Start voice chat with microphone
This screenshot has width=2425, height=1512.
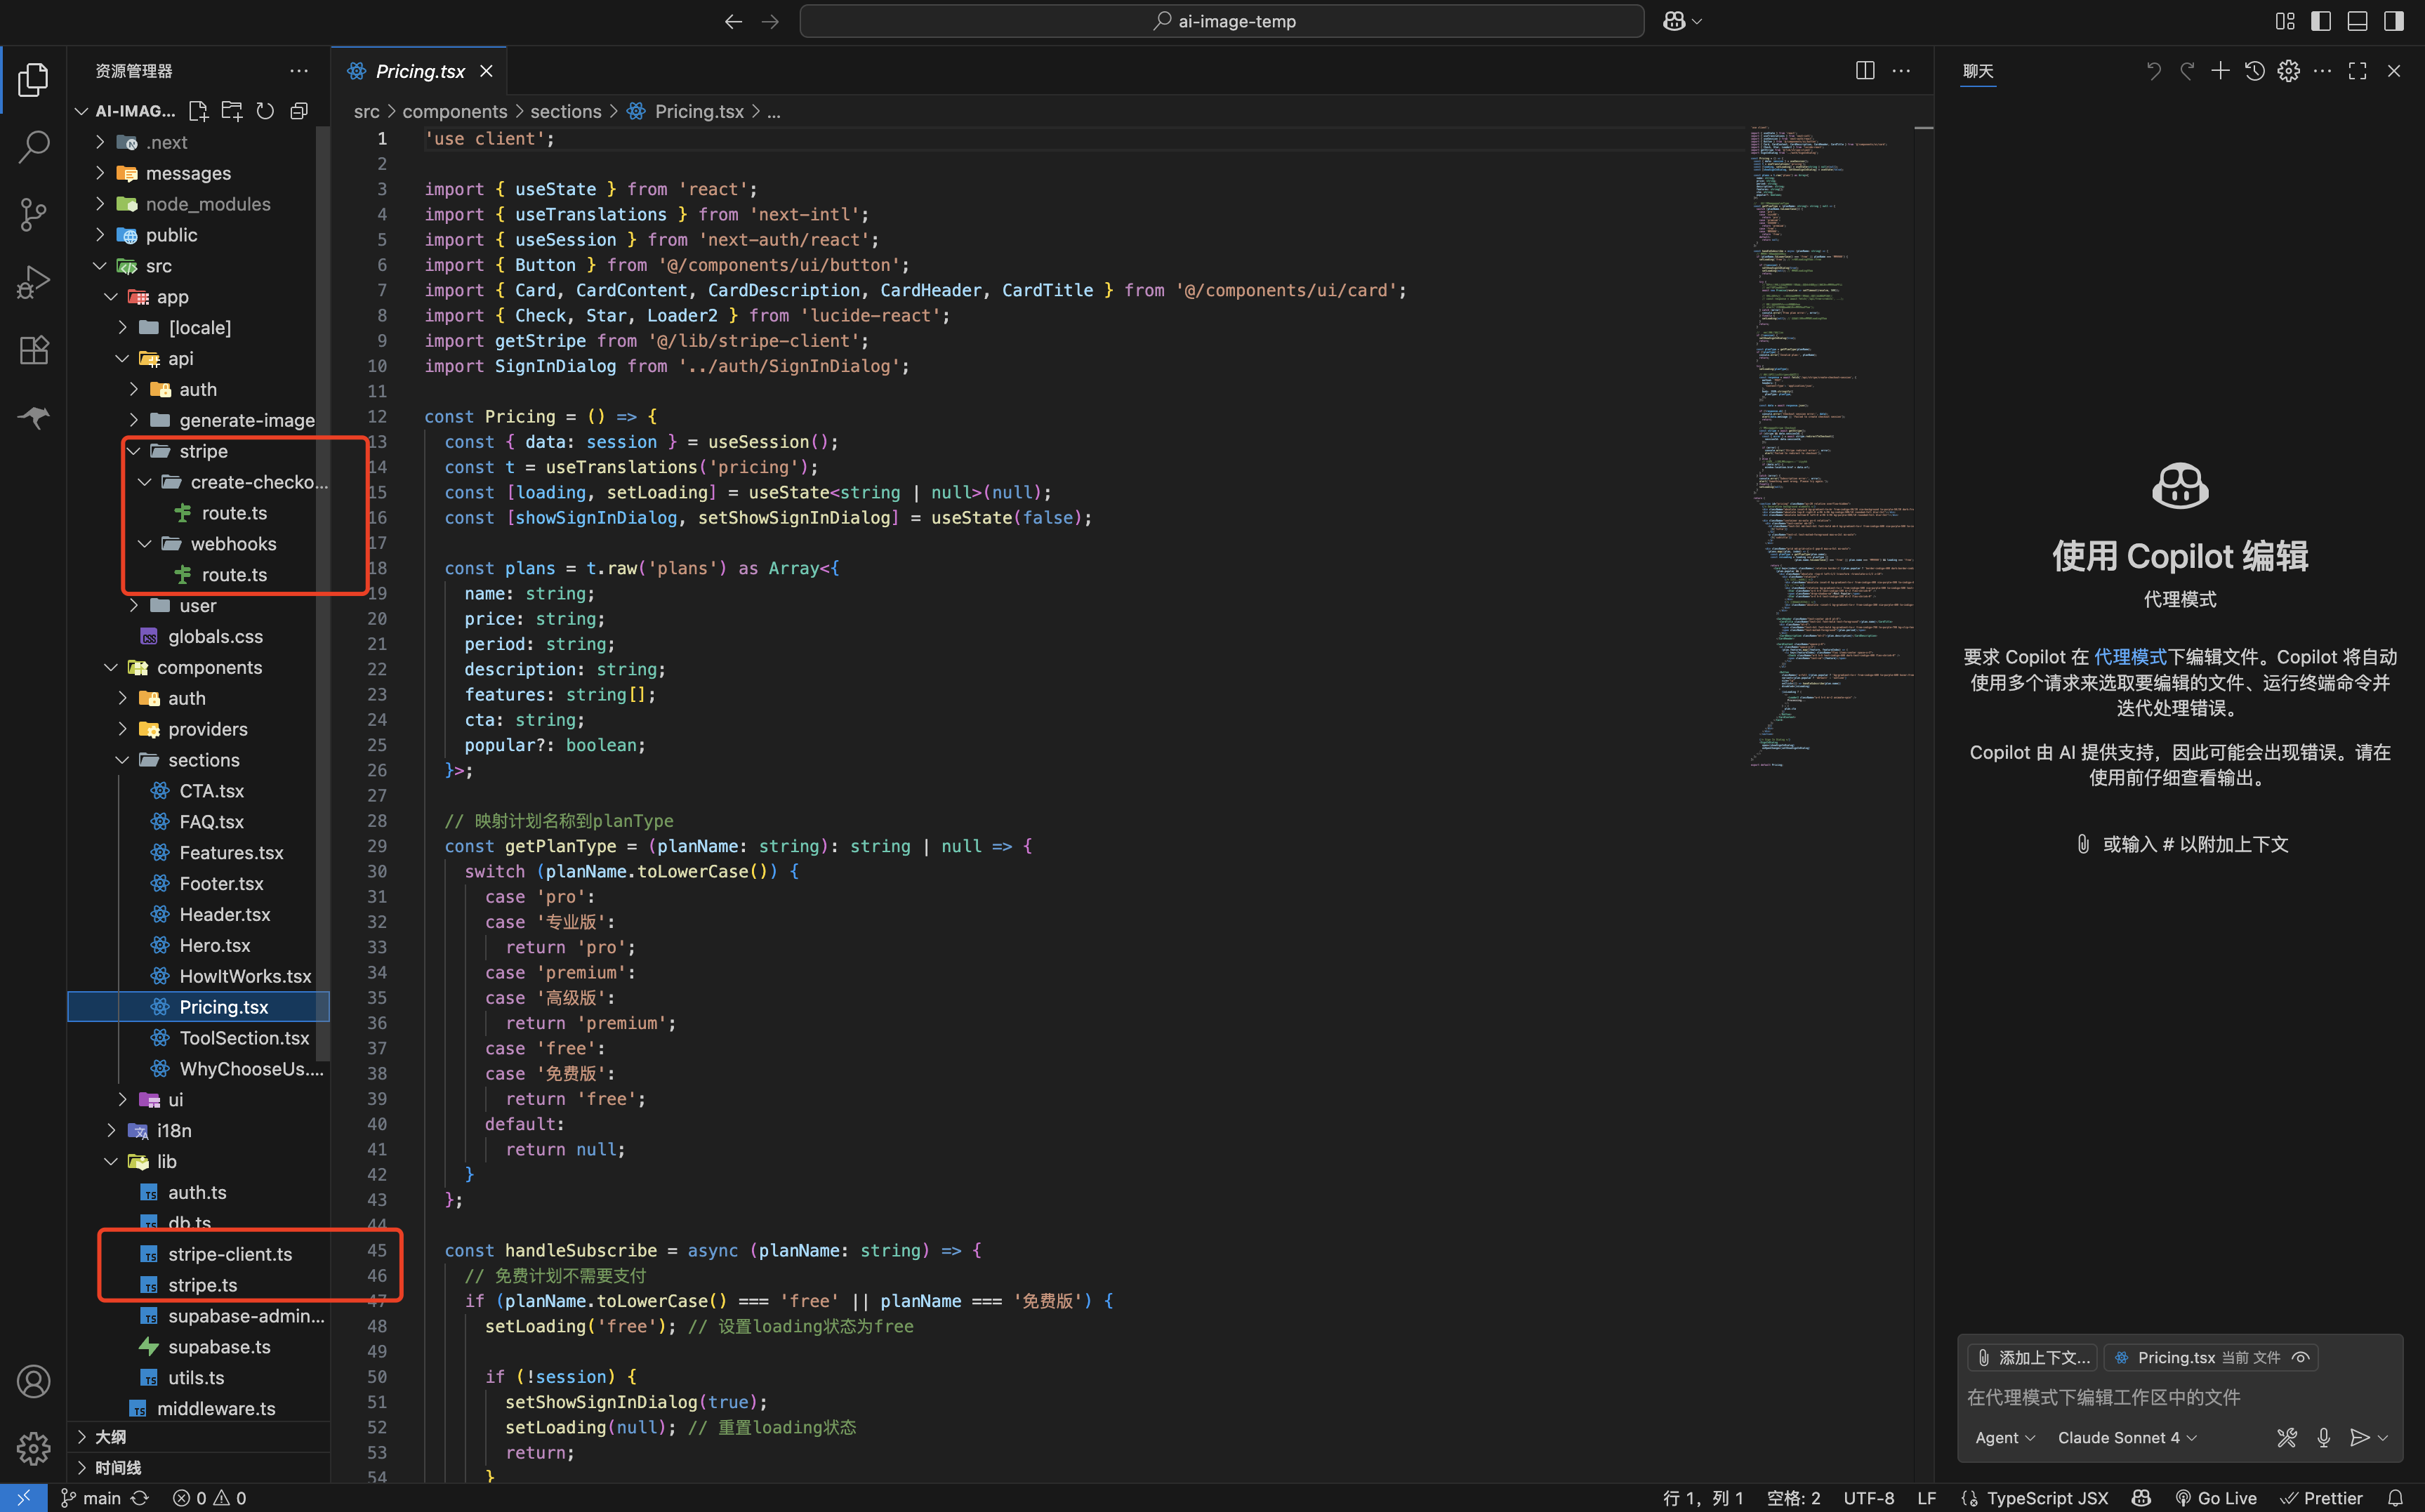point(2323,1438)
